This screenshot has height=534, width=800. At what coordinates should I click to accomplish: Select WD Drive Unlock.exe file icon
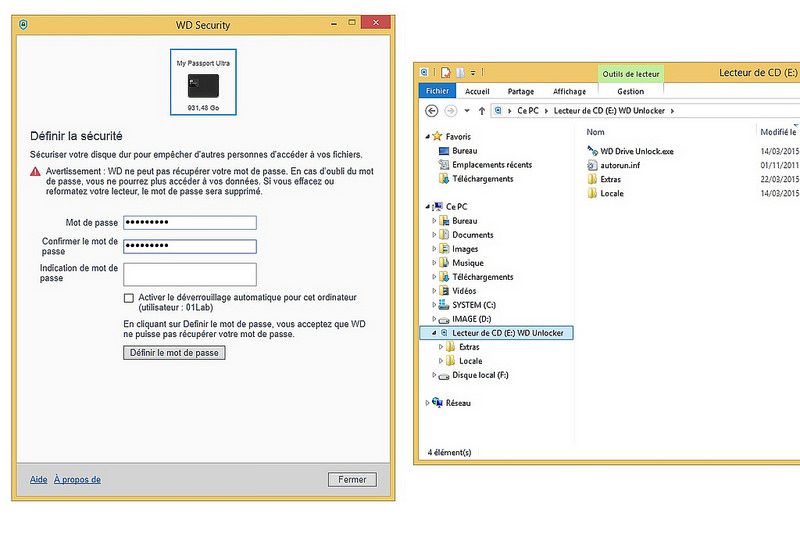[592, 151]
